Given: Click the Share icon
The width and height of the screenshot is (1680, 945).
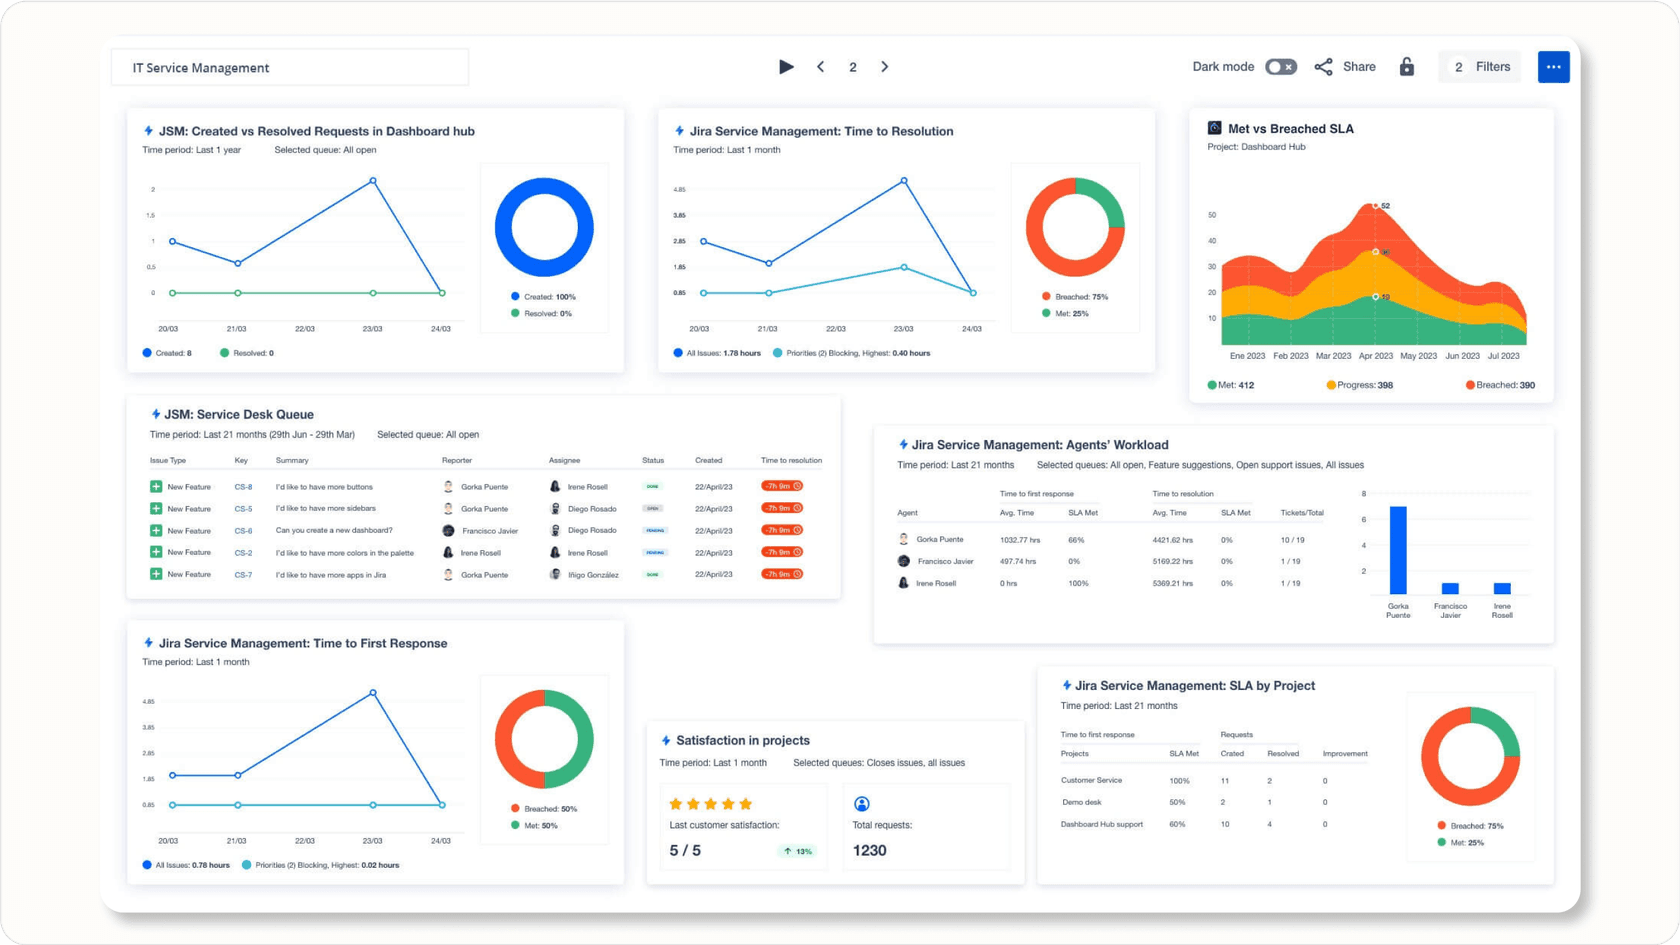Looking at the screenshot, I should click(x=1324, y=67).
